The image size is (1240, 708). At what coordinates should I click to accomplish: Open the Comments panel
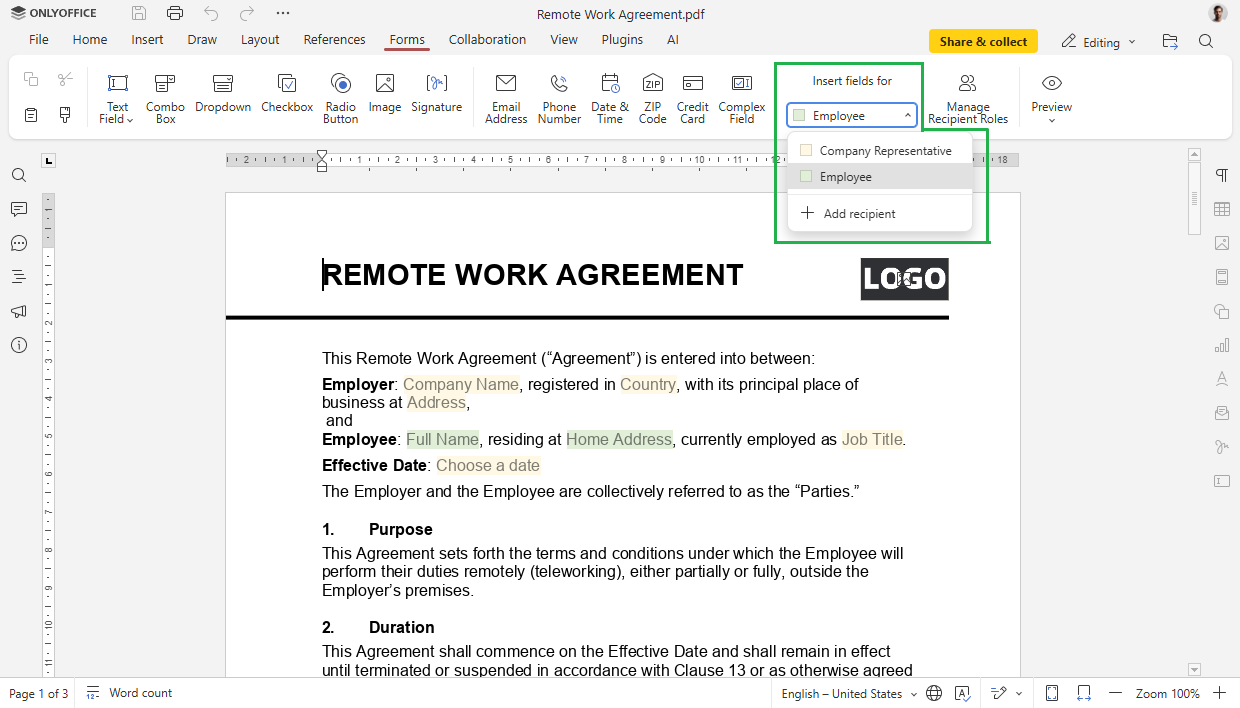(x=18, y=209)
